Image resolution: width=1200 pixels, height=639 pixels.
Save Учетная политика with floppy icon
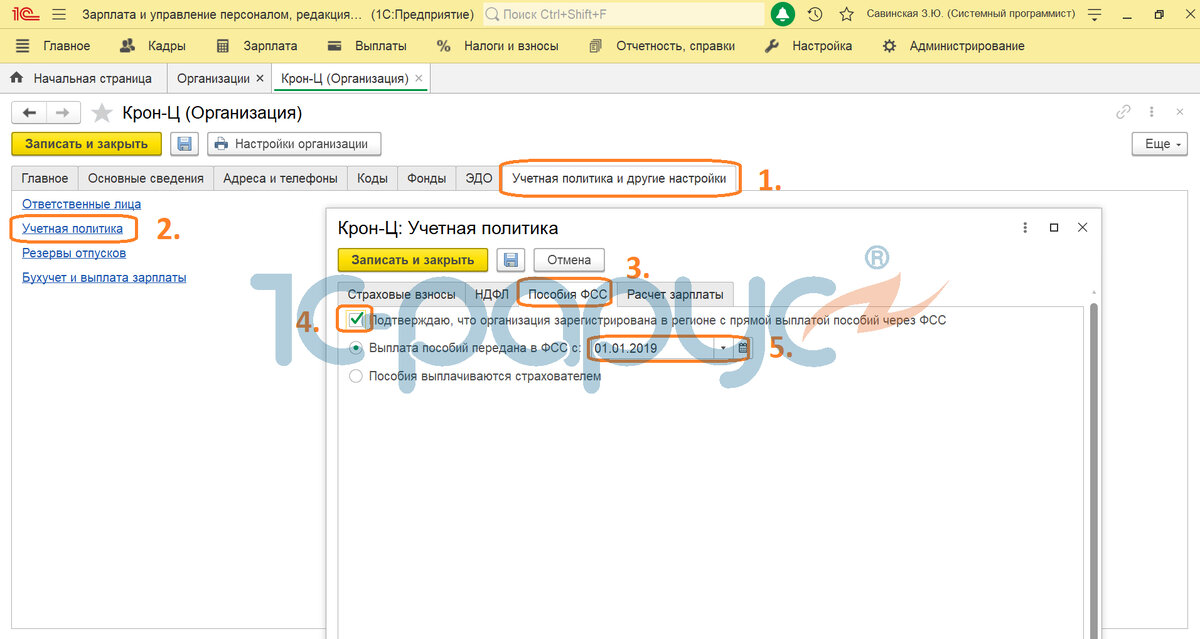click(x=511, y=260)
